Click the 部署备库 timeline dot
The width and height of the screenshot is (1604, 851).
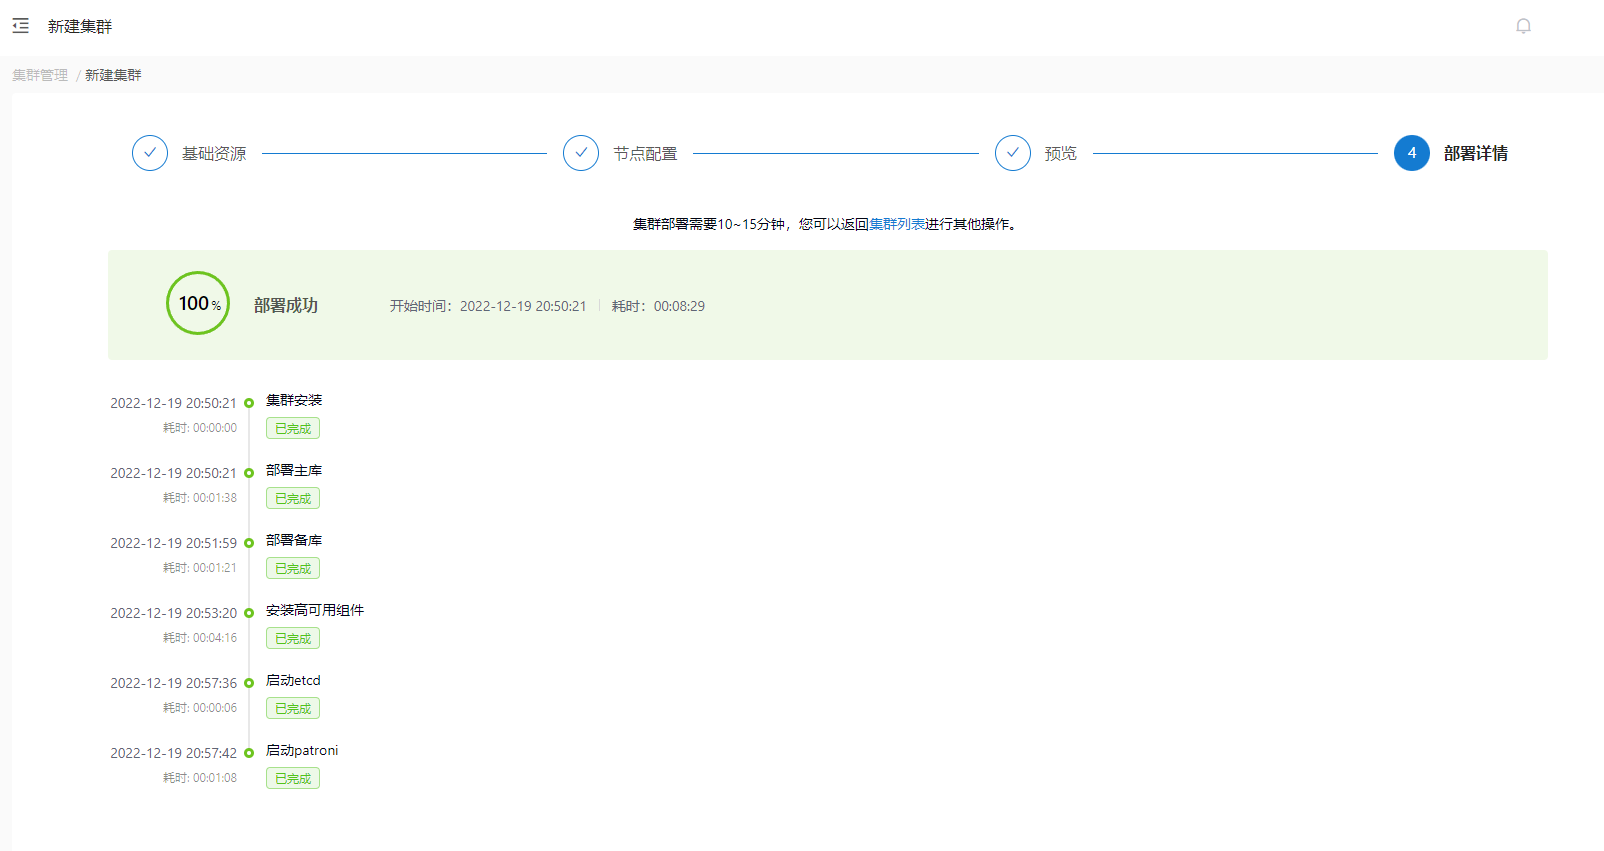[249, 543]
